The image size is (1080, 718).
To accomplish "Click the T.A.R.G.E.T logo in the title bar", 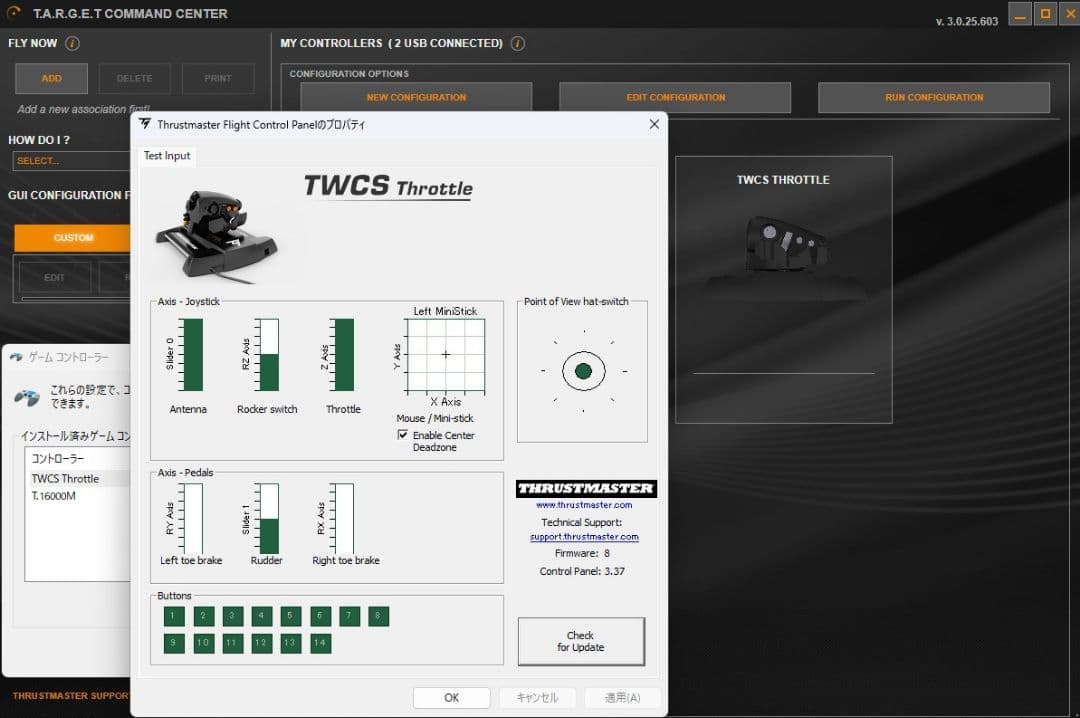I will tap(16, 14).
